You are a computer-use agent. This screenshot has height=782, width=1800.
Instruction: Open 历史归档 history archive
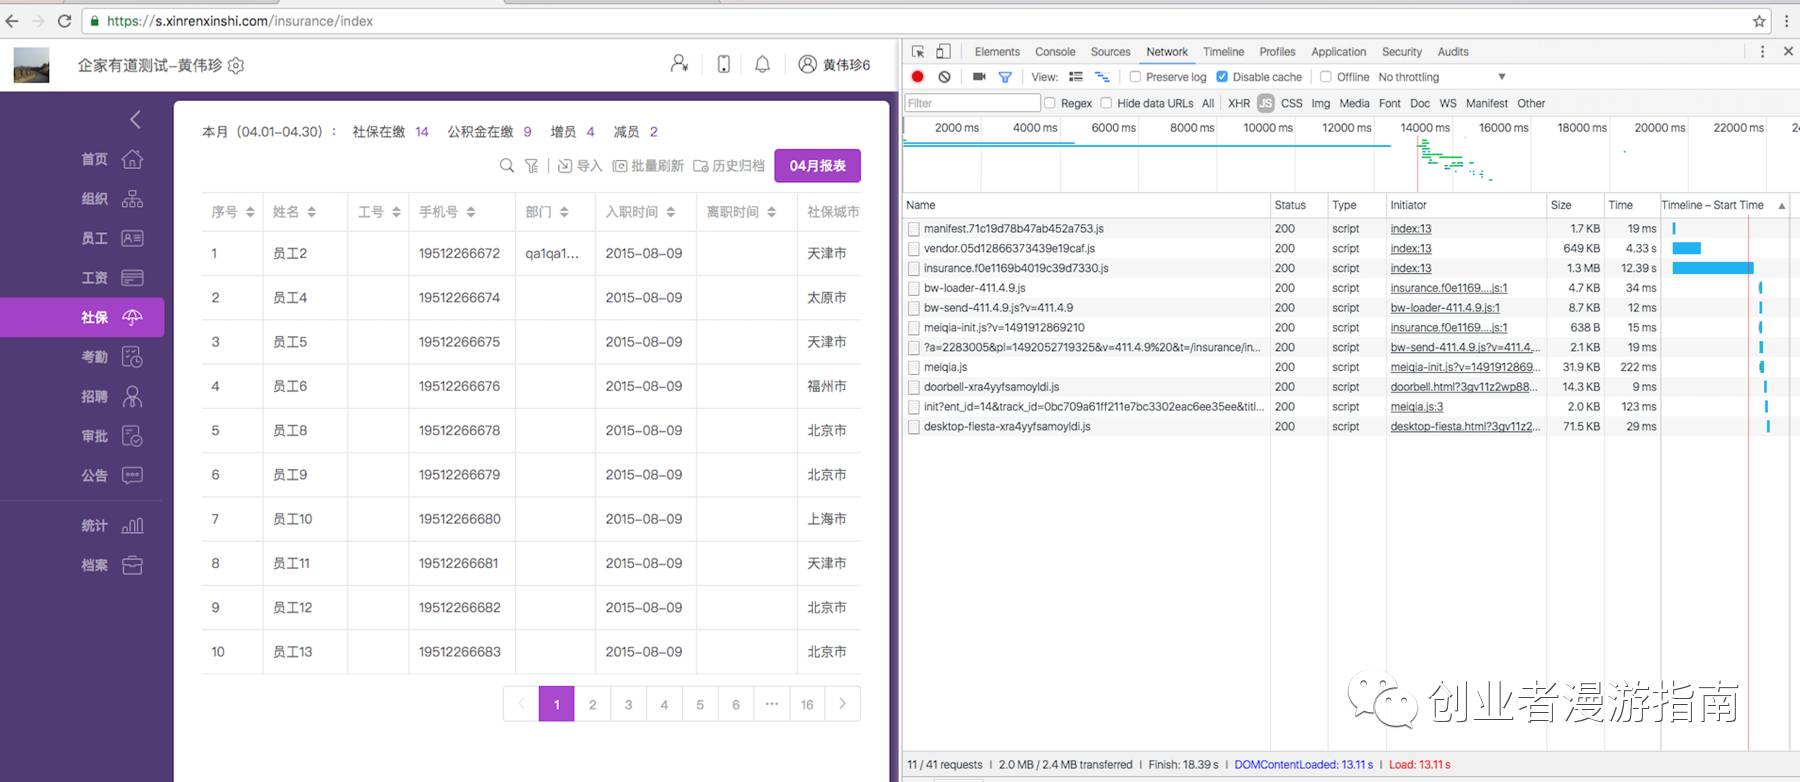pos(729,166)
